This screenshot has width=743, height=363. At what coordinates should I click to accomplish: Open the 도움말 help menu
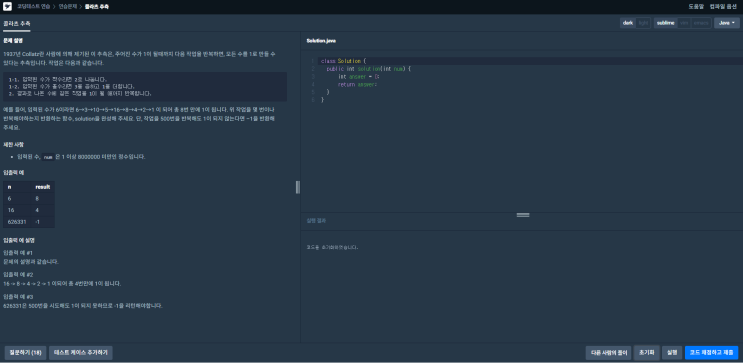click(x=696, y=7)
